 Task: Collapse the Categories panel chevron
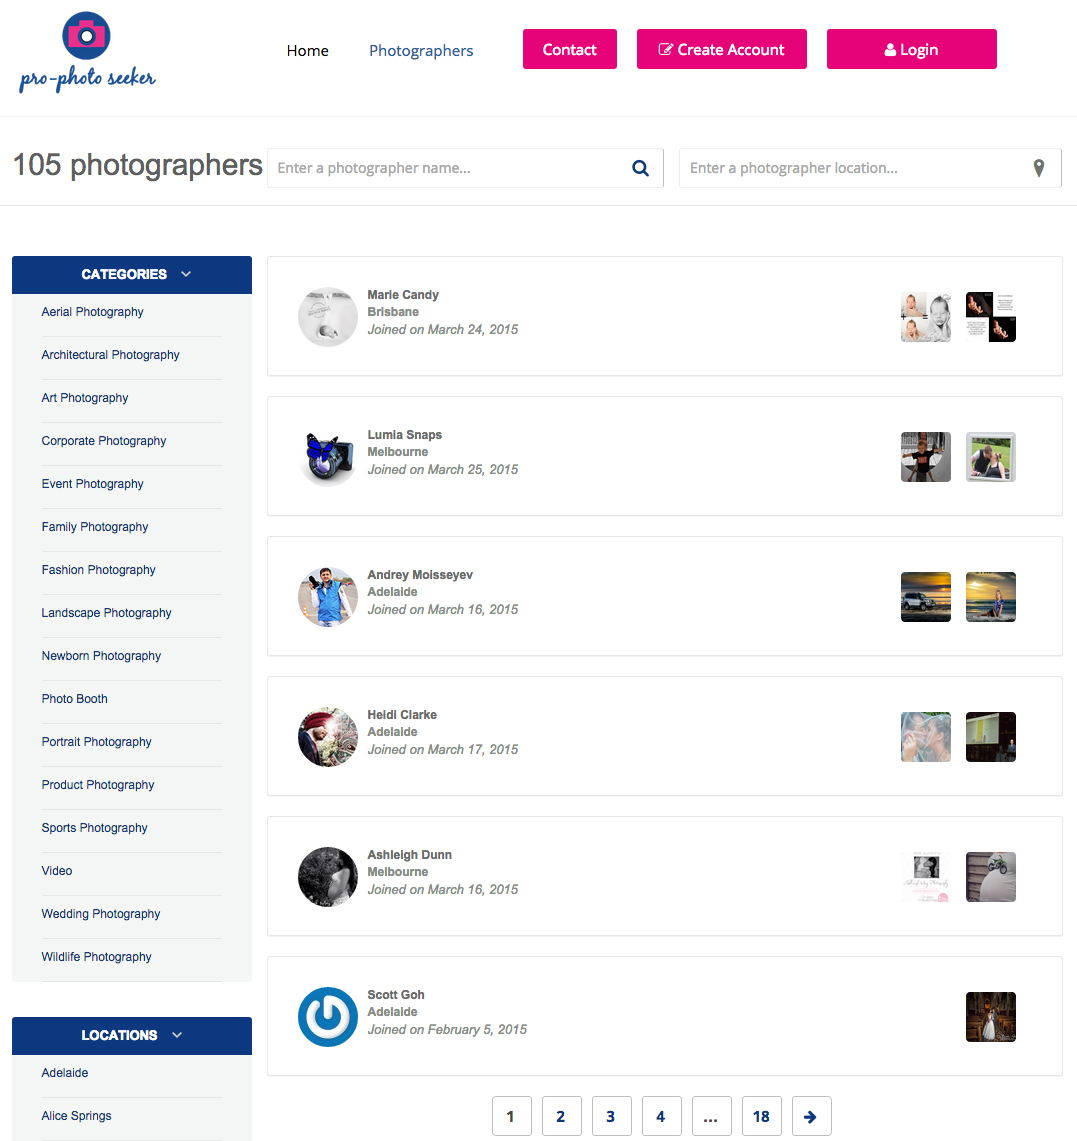186,274
